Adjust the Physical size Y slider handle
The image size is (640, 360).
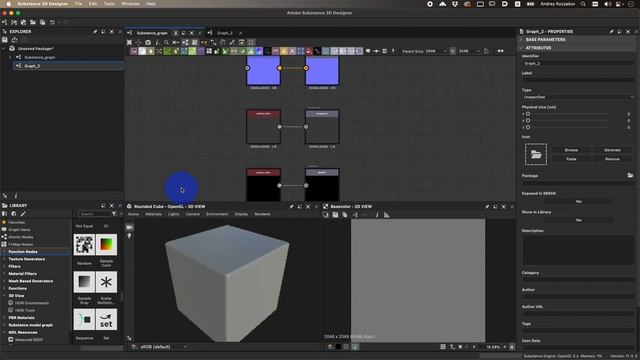pyautogui.click(x=528, y=121)
